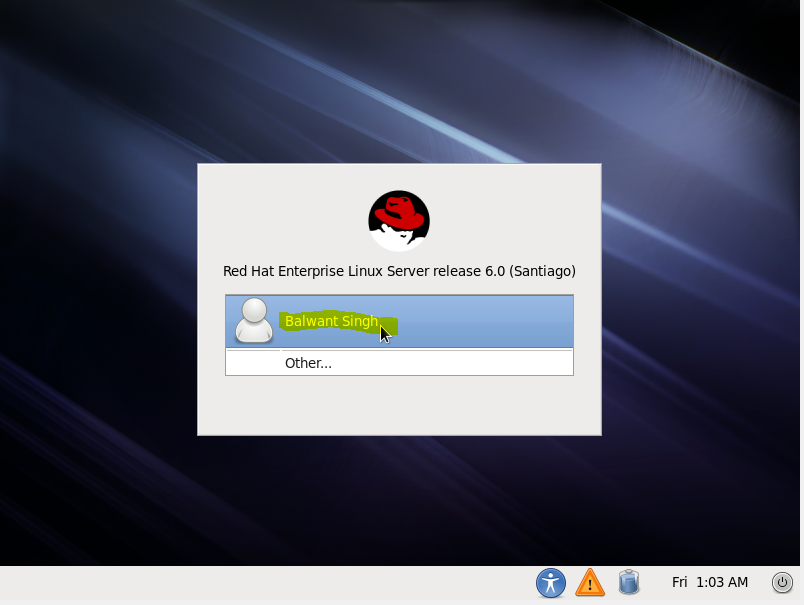The height and width of the screenshot is (605, 804).
Task: Open the accessibility preferences icon
Action: pos(551,583)
